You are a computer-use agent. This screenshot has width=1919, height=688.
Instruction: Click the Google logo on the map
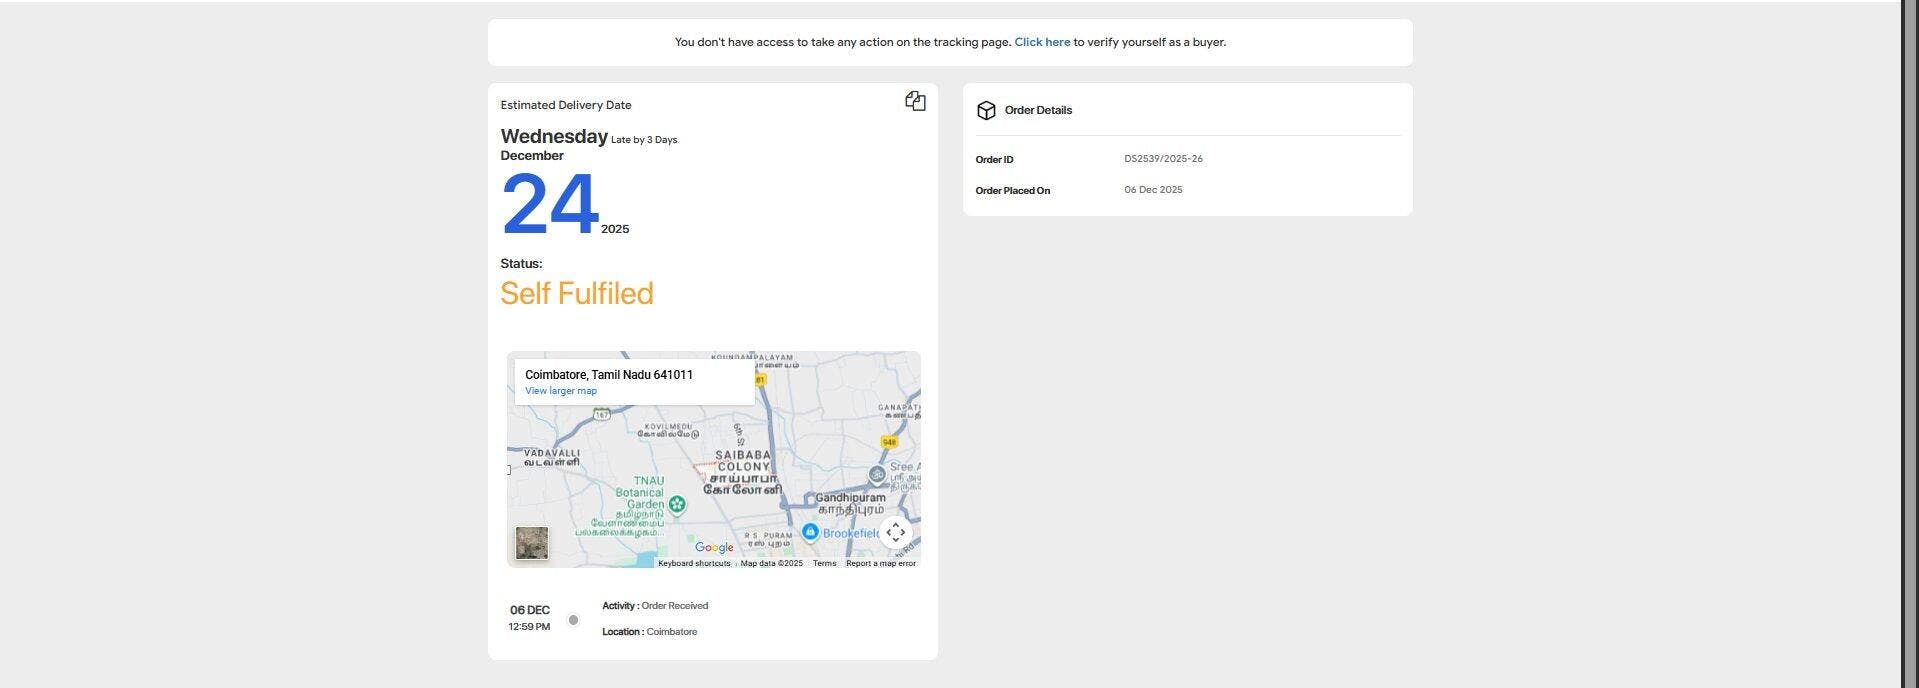(714, 547)
